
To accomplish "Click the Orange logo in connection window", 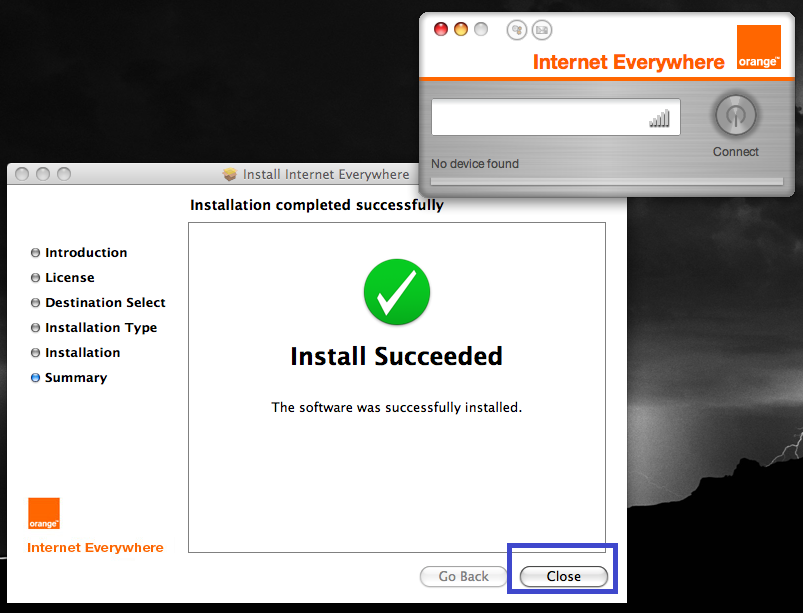I will 759,47.
